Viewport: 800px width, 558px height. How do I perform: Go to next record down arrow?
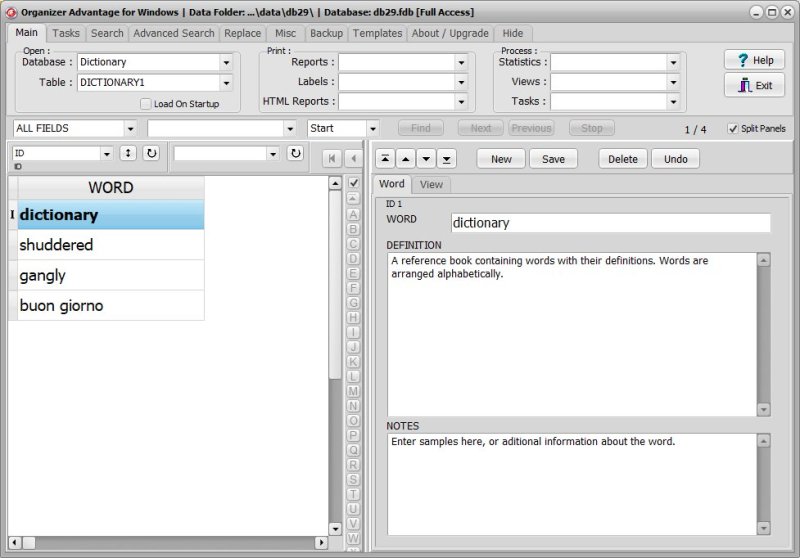tap(426, 159)
